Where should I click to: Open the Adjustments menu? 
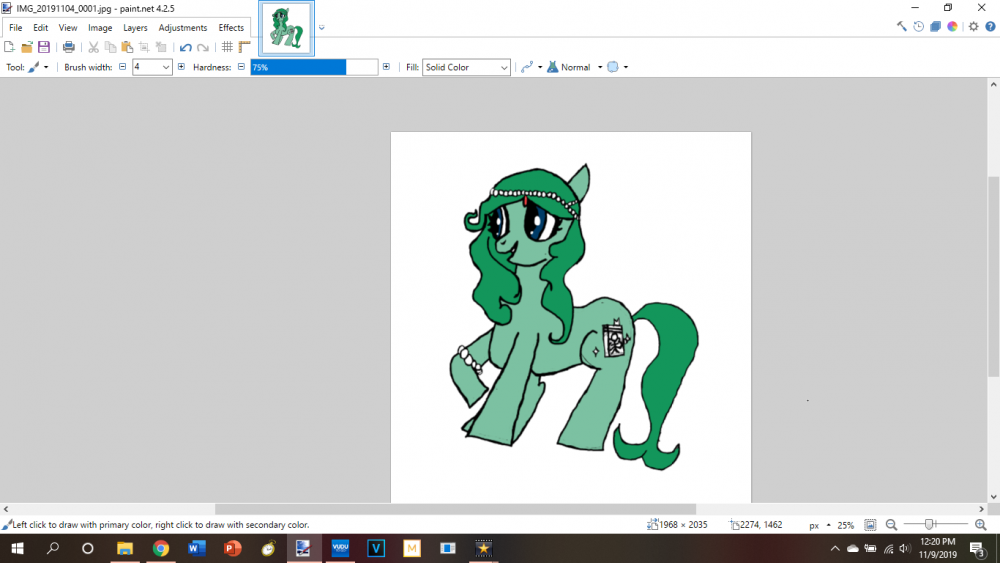tap(182, 27)
